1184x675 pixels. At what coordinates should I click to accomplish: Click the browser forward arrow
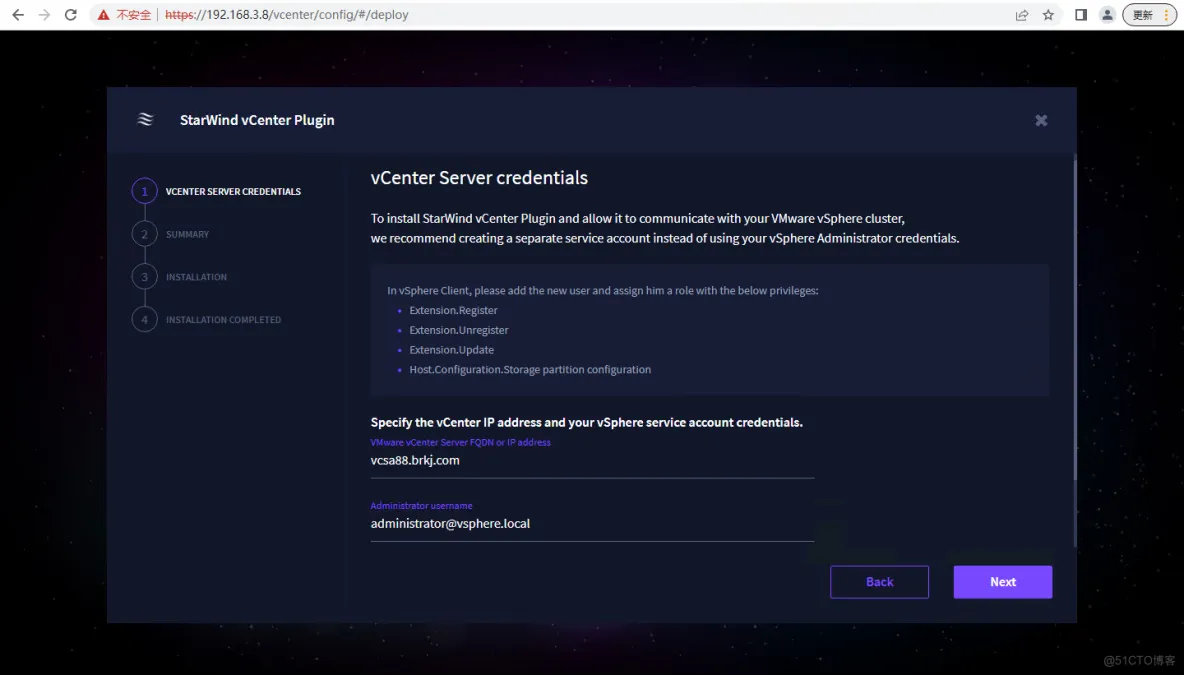[x=44, y=14]
